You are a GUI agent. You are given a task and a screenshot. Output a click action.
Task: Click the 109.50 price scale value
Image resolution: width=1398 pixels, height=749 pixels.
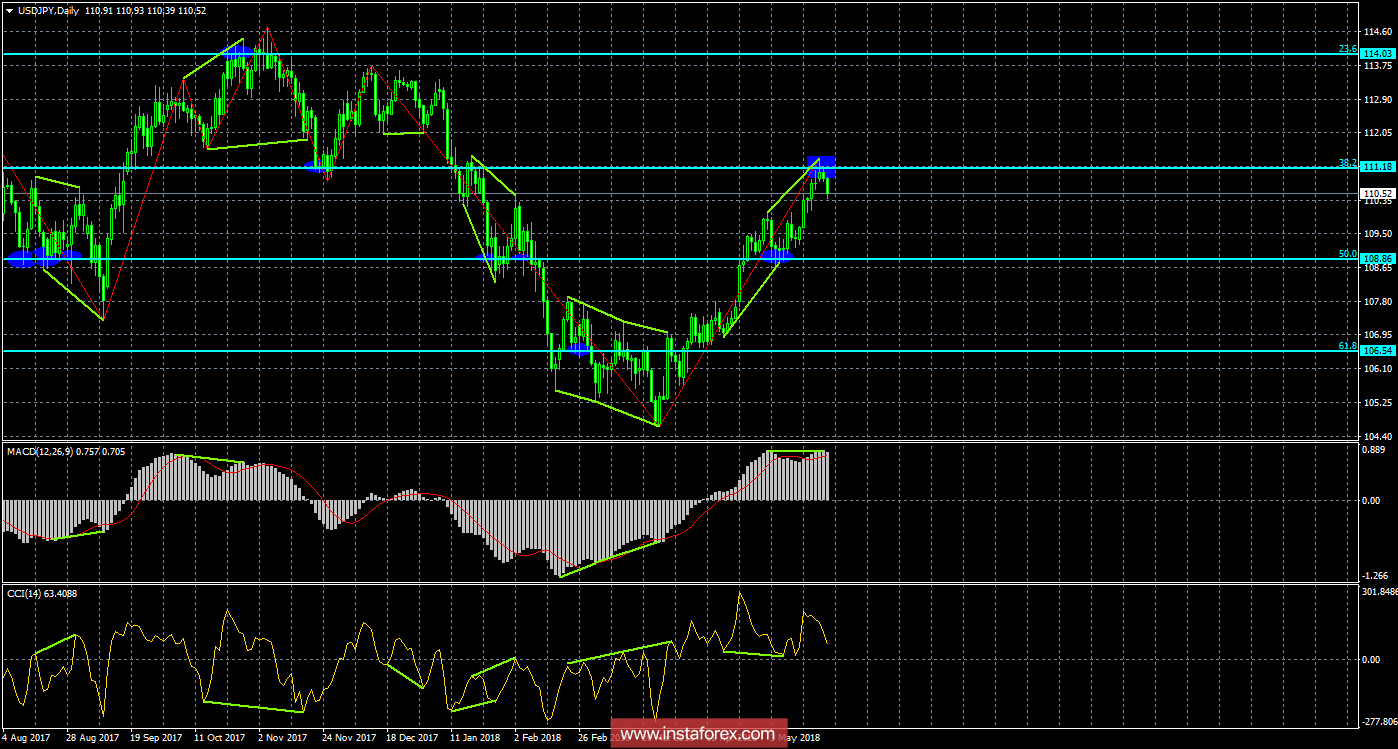pos(1377,233)
